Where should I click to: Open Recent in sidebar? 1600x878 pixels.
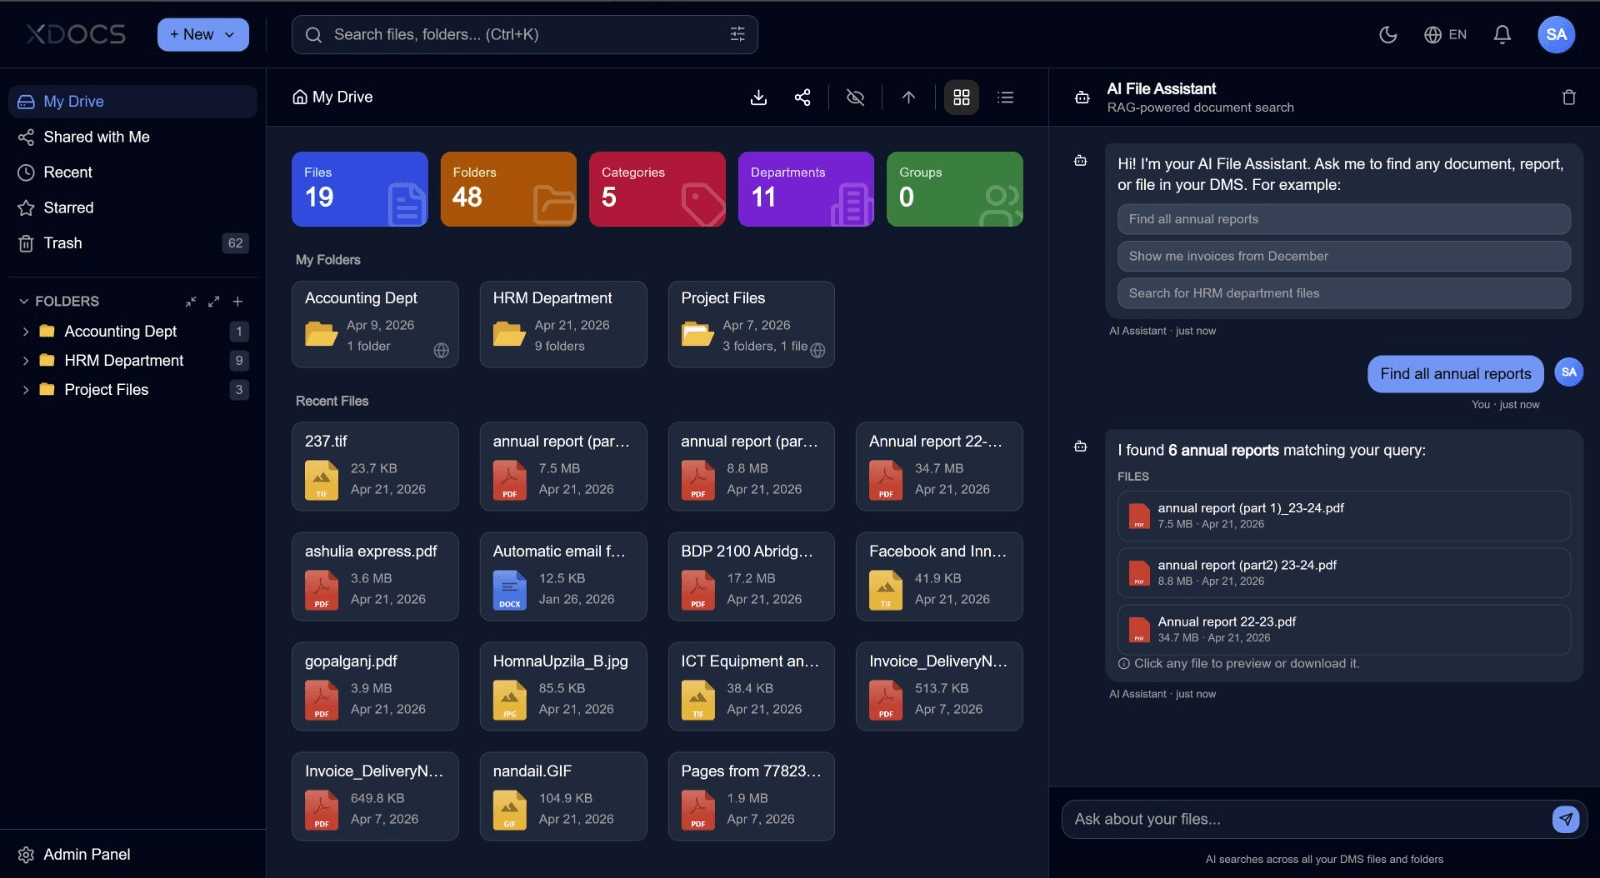tap(133, 172)
